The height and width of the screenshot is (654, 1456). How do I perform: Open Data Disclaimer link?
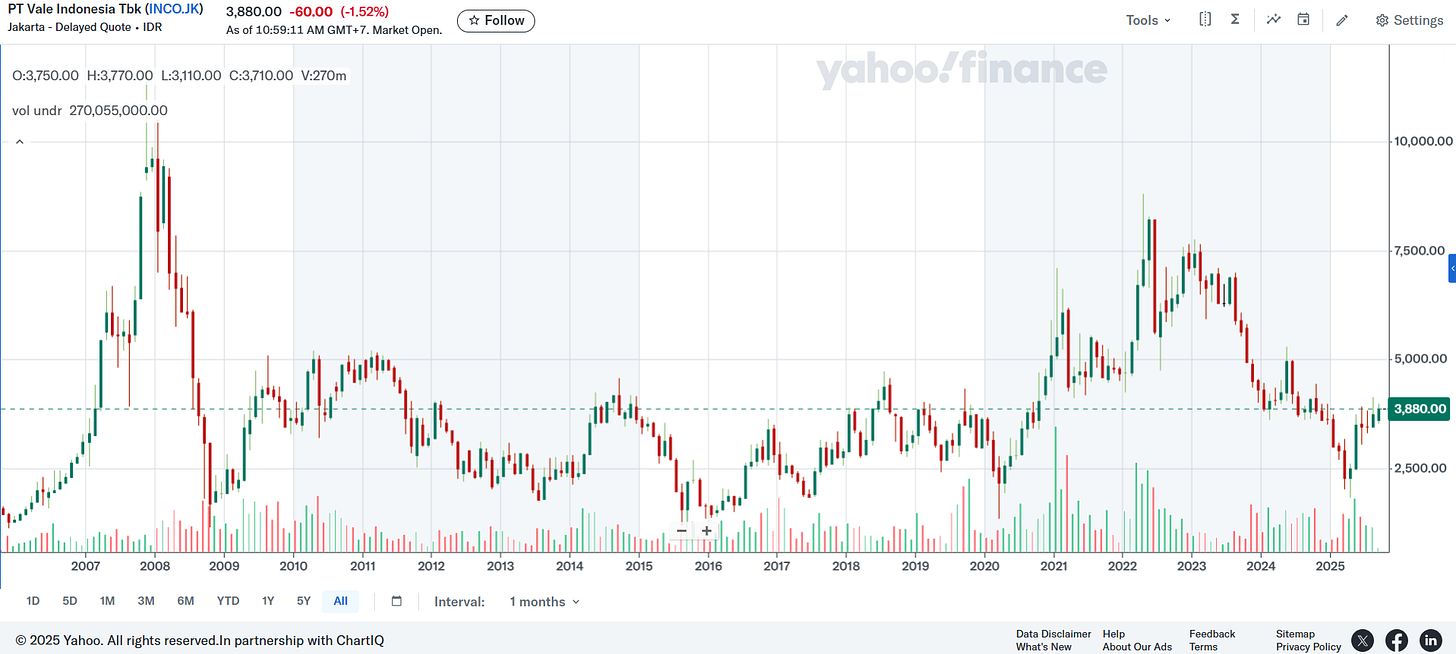point(1053,634)
